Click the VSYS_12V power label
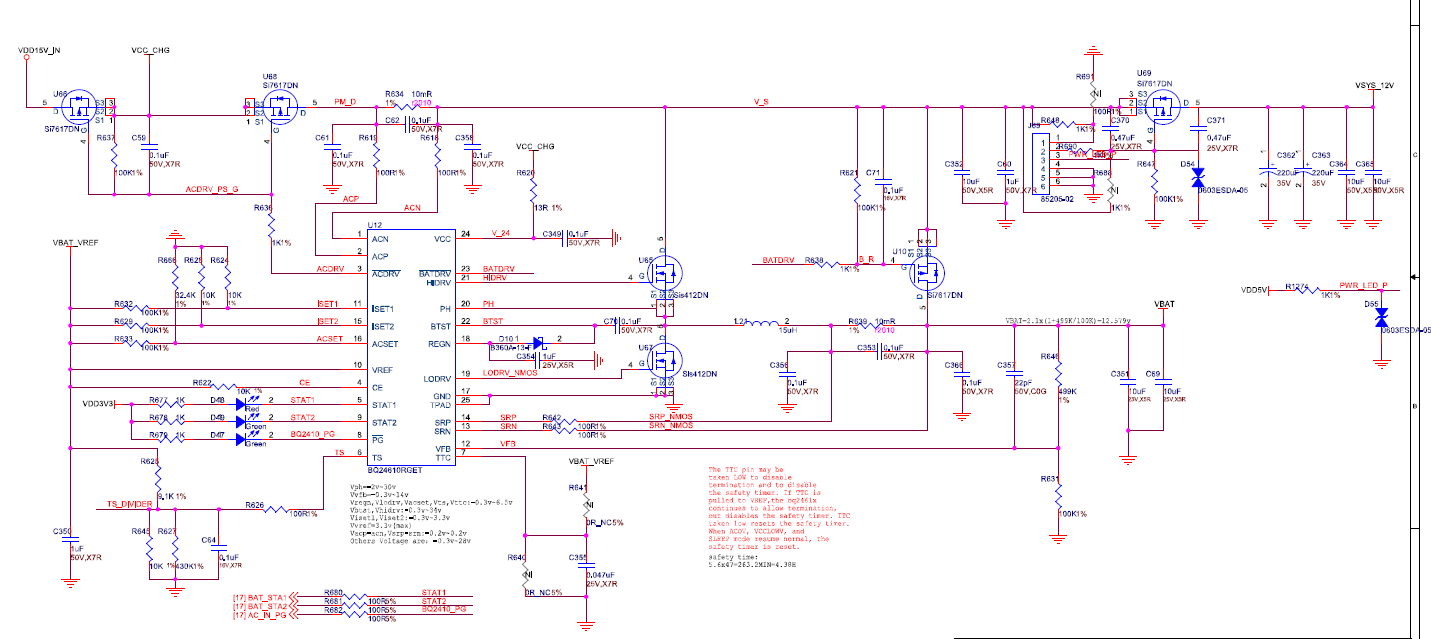Viewport: 1431px width, 639px height. (1374, 86)
